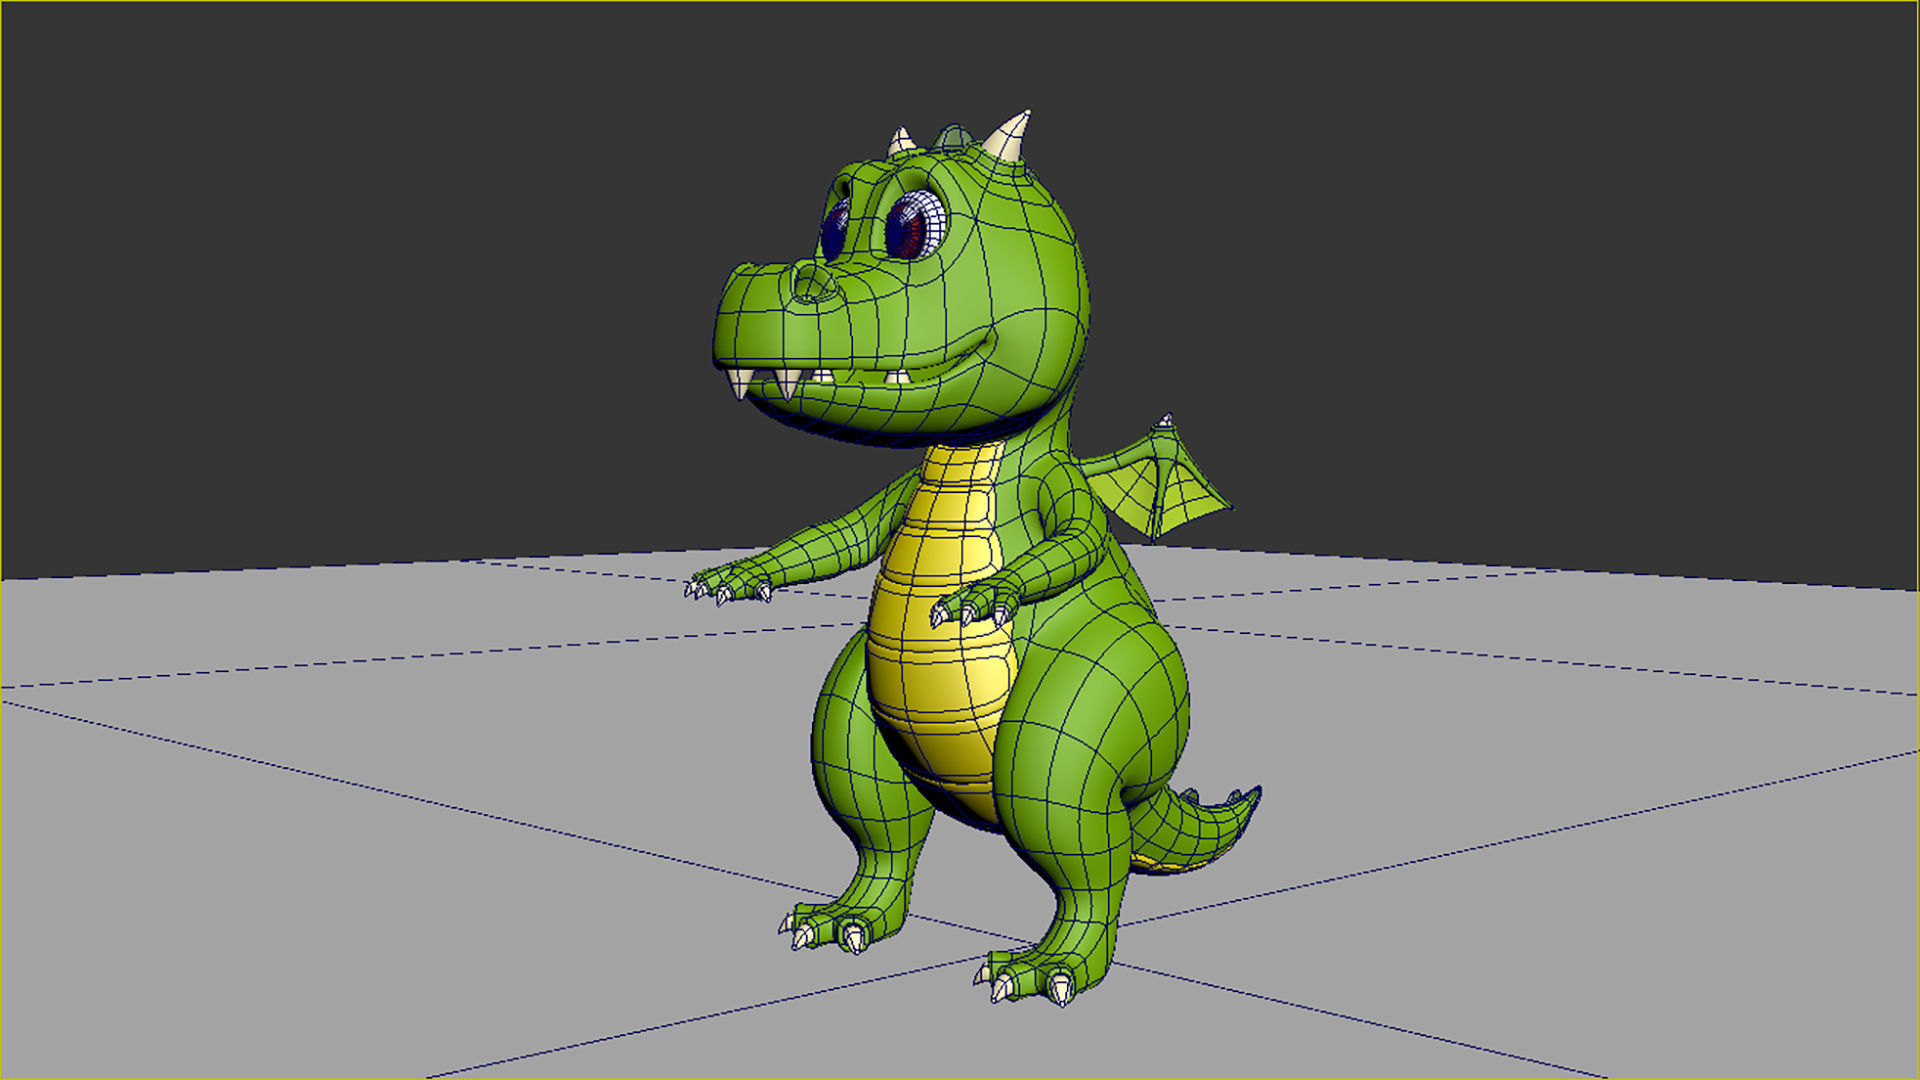Select the dragon's spiked tail
The height and width of the screenshot is (1080, 1920).
pos(1195,828)
